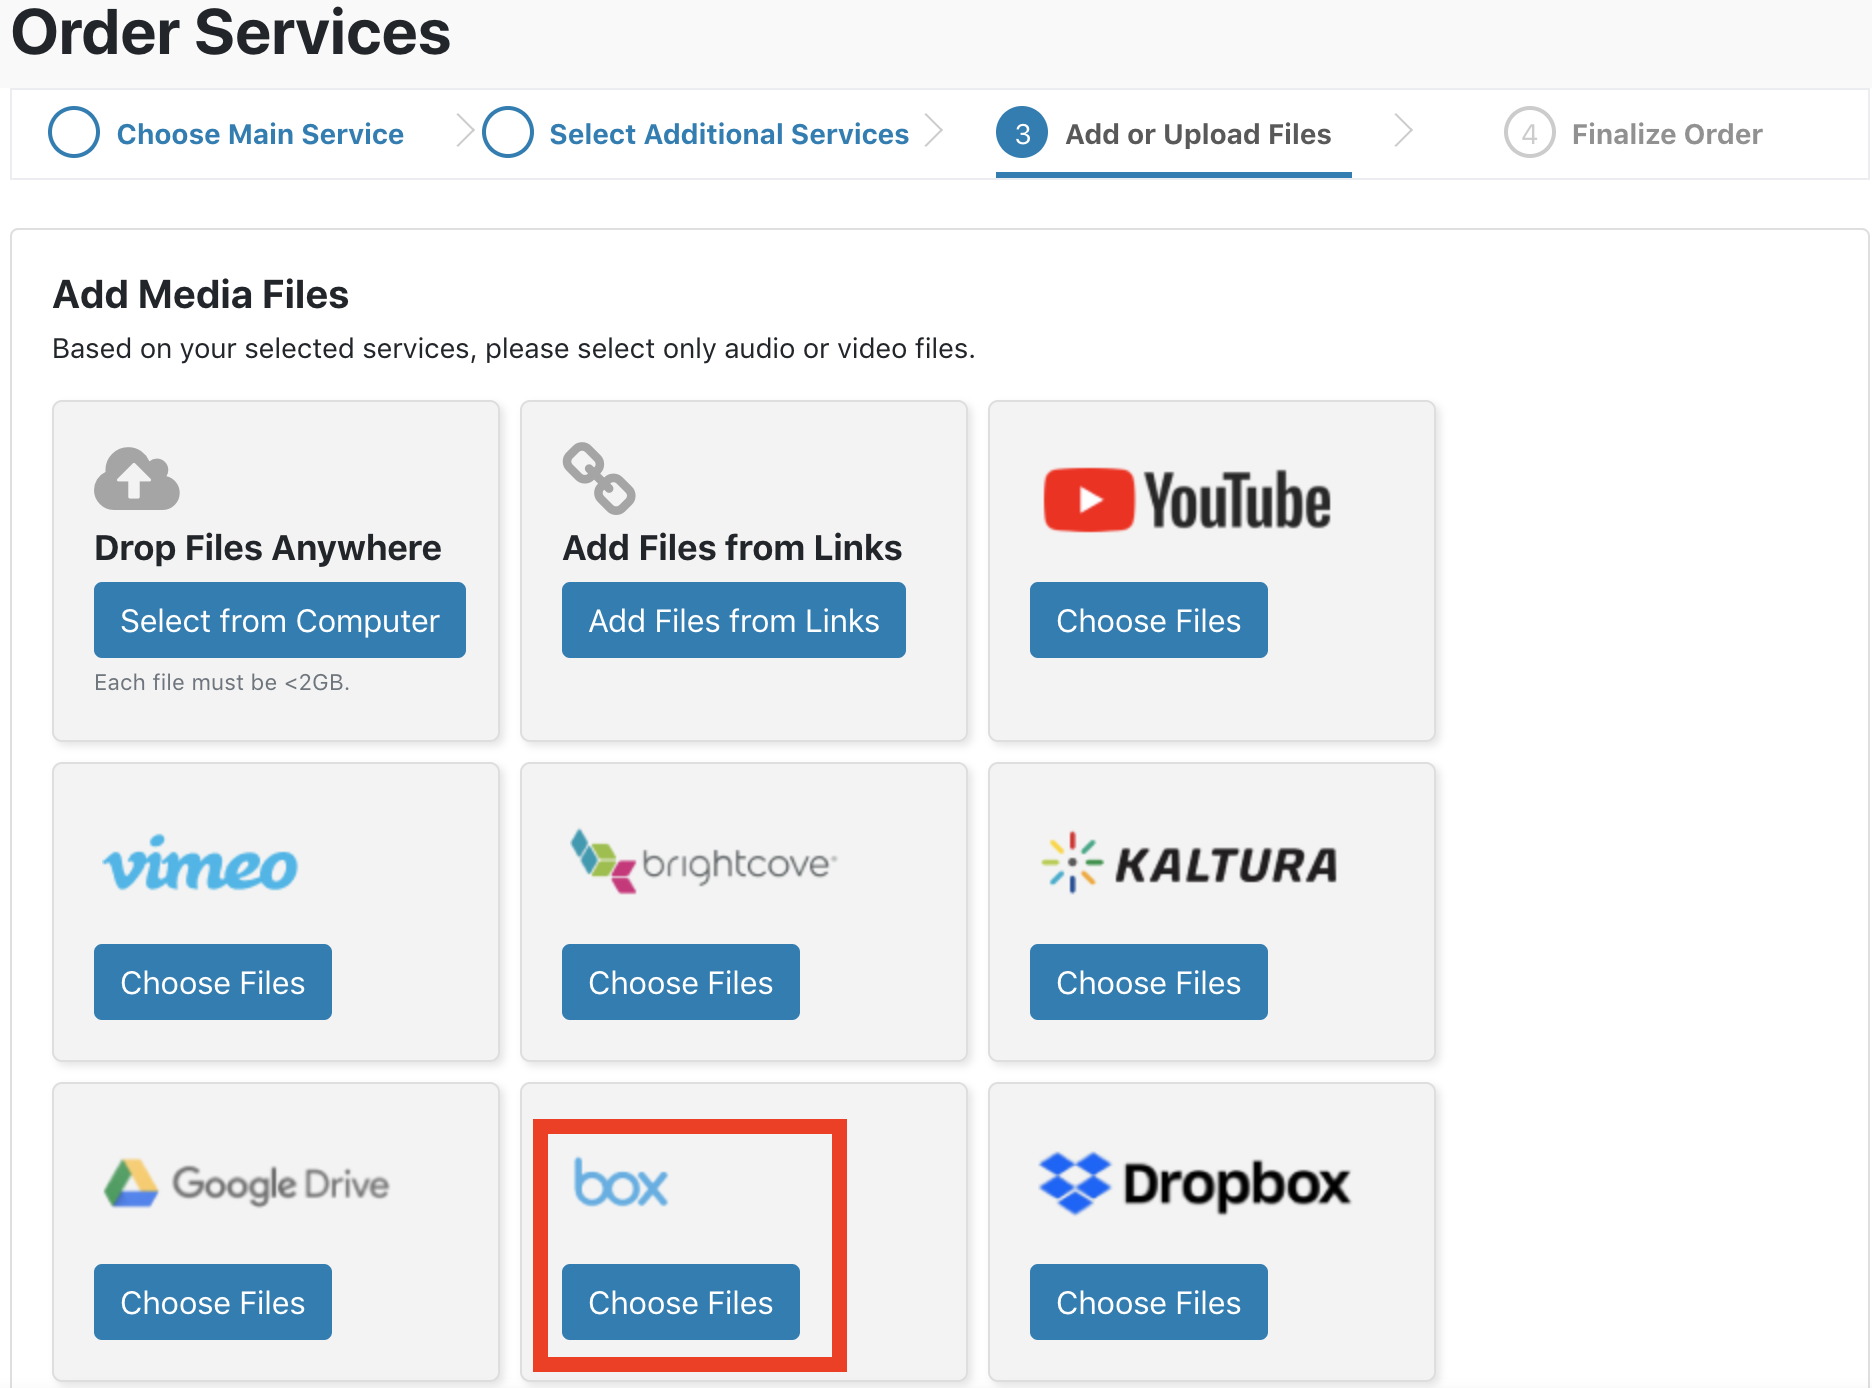Go to Choose Main Service step

click(260, 134)
